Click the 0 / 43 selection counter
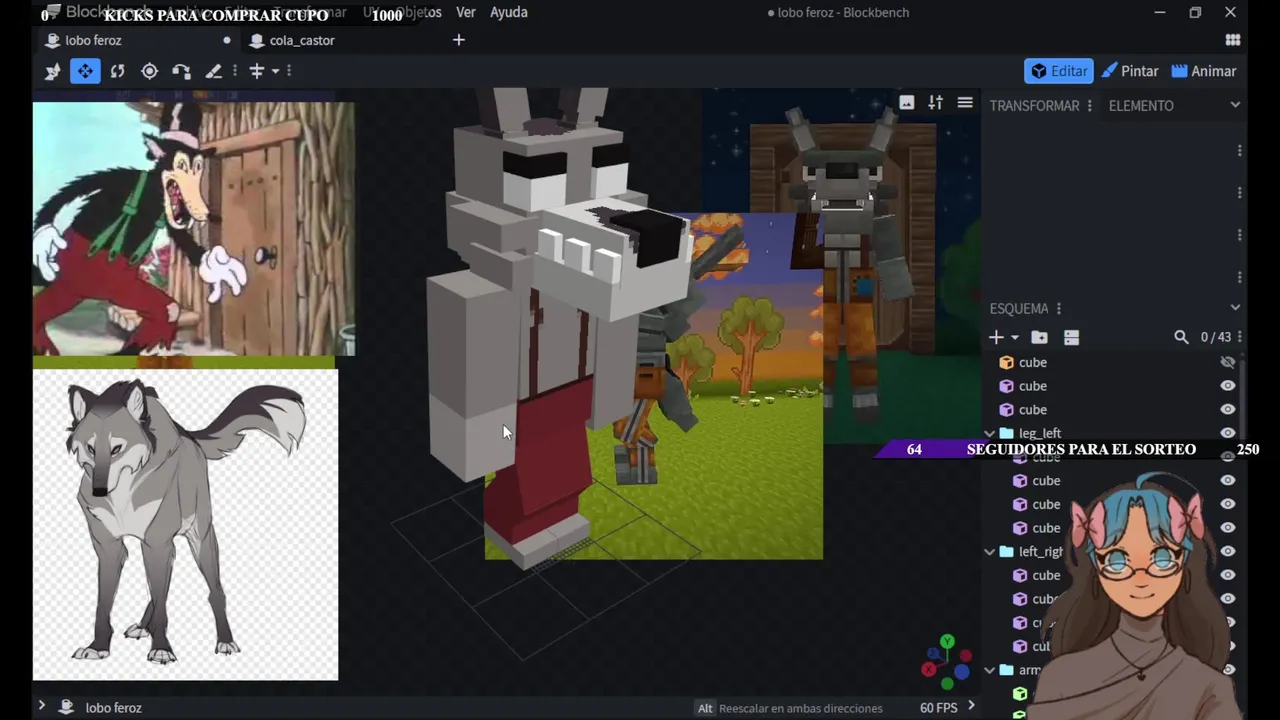Image resolution: width=1280 pixels, height=720 pixels. pos(1215,338)
